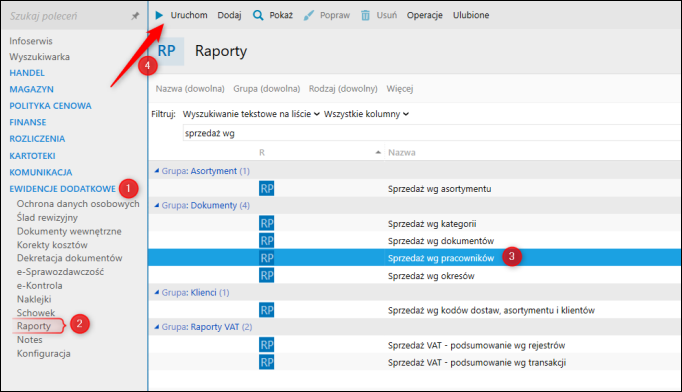Click the Pokaż toolbar button
Image resolution: width=682 pixels, height=392 pixels.
281,15
